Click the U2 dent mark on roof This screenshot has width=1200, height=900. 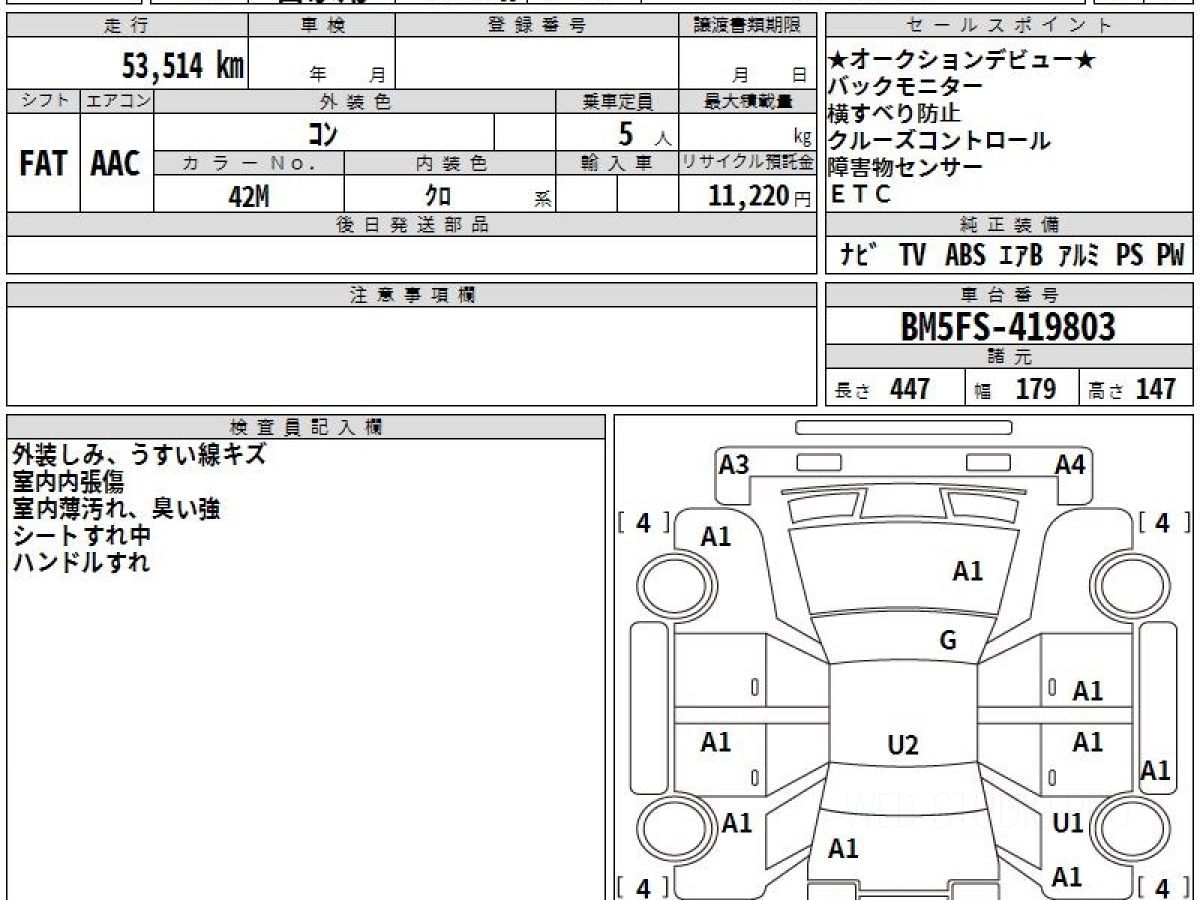pos(903,745)
